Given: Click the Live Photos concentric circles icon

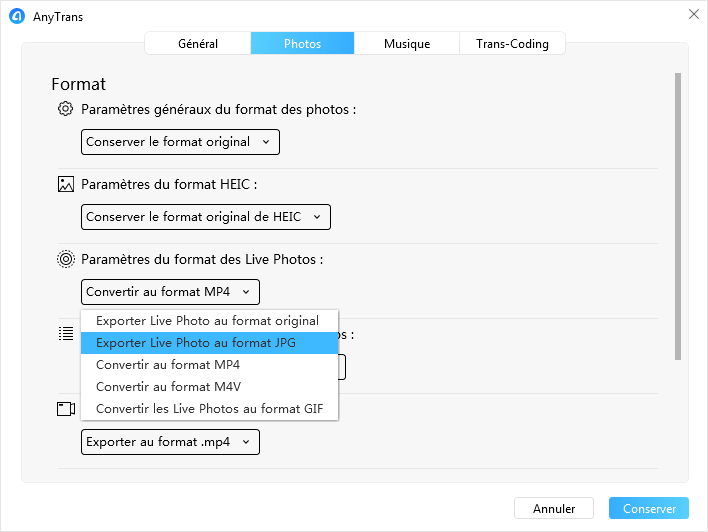Looking at the screenshot, I should tap(66, 259).
